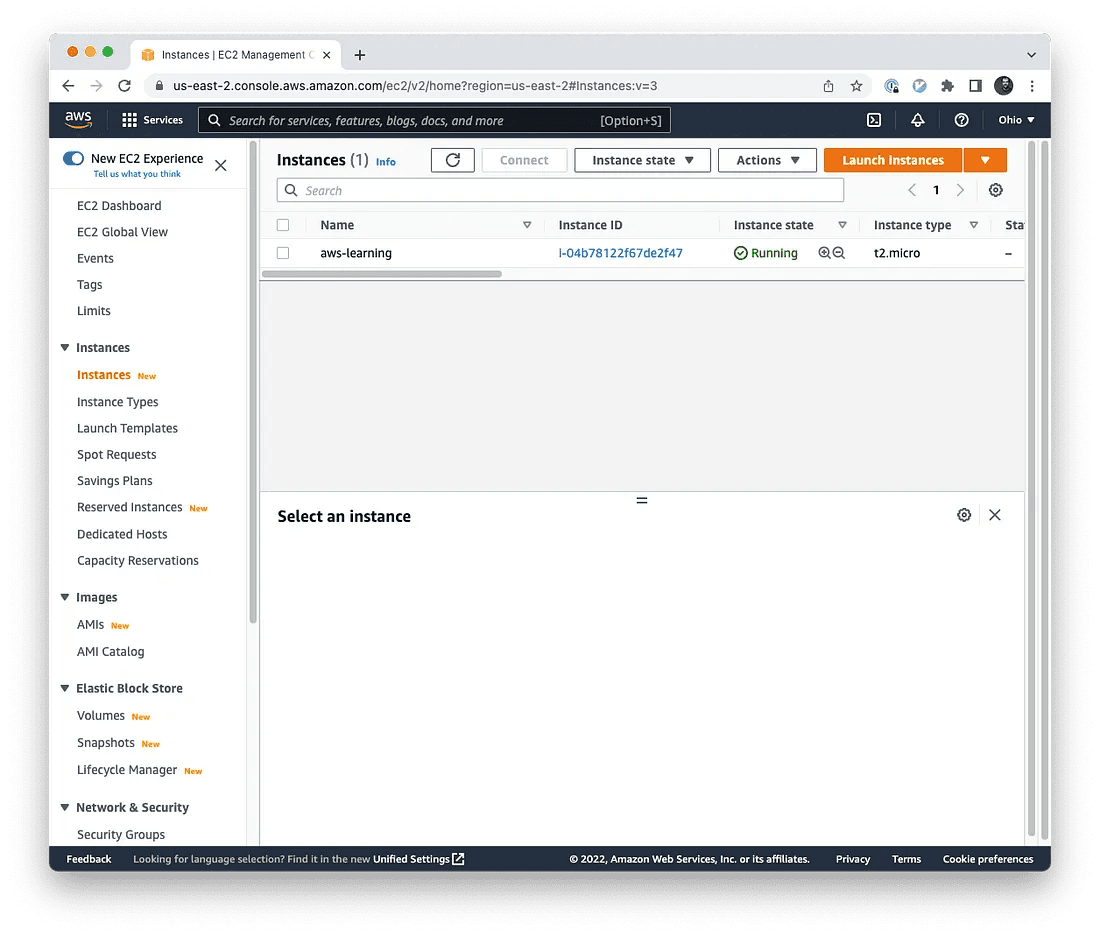Open table preferences gear next to pagination
Image resolution: width=1100 pixels, height=936 pixels.
tap(995, 190)
